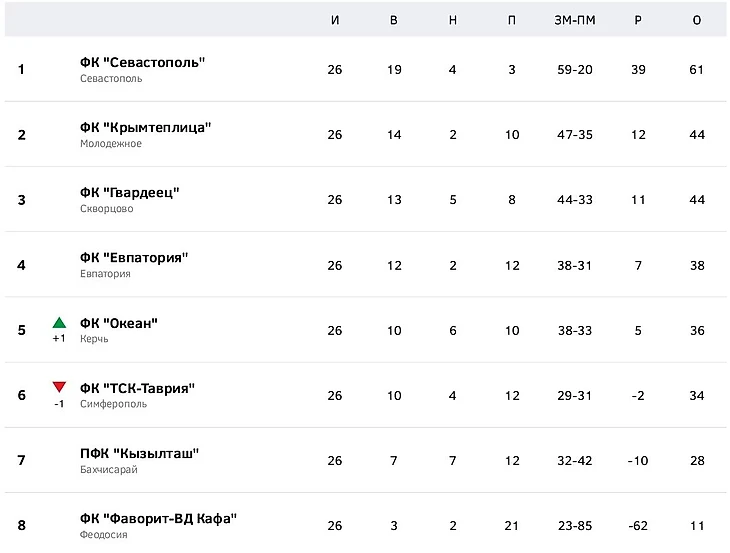Click the "П" losses column header
The image size is (730, 553).
pos(512,20)
